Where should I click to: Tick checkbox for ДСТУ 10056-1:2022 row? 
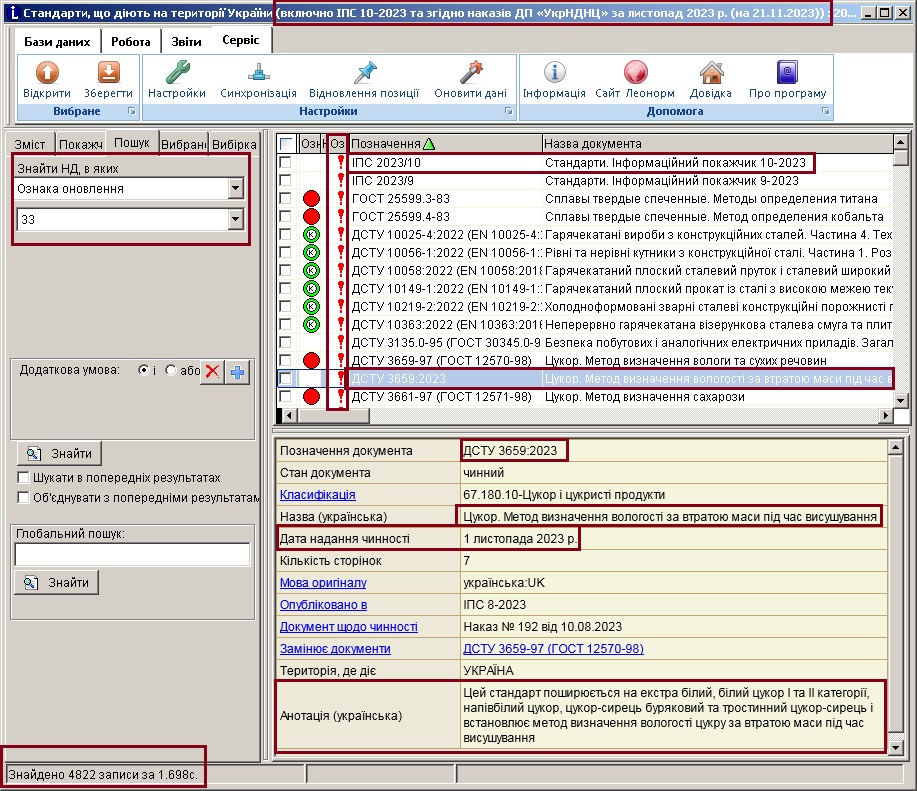tap(285, 253)
